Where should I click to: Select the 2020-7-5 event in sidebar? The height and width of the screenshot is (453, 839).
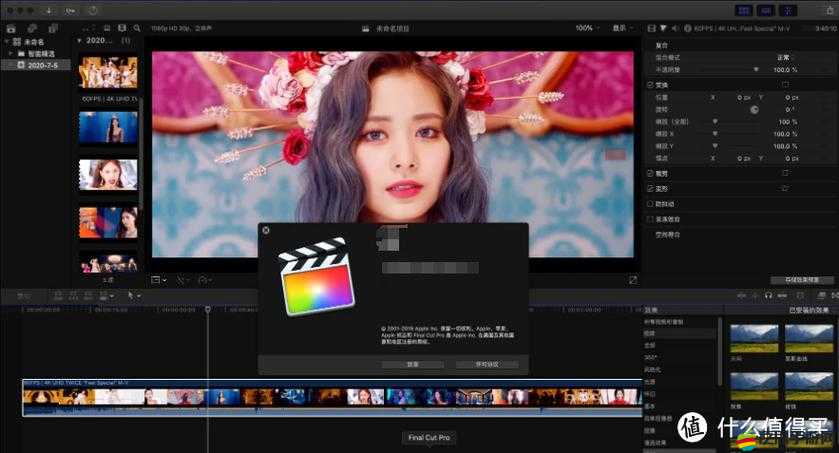(x=42, y=64)
